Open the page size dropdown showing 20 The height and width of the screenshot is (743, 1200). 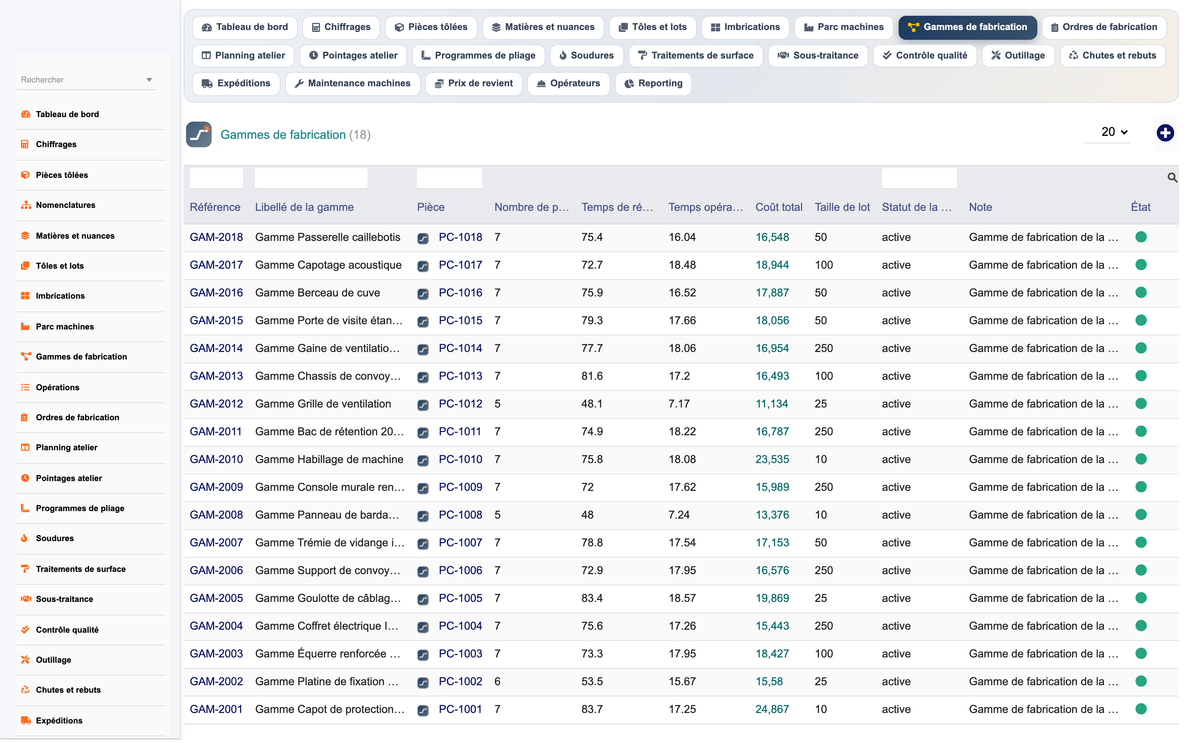pos(1108,132)
